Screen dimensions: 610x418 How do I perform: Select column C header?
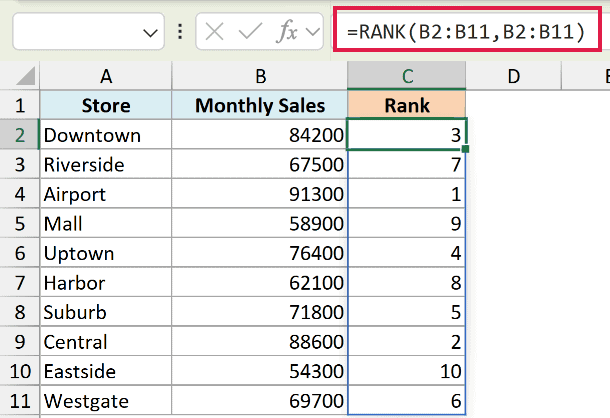407,76
